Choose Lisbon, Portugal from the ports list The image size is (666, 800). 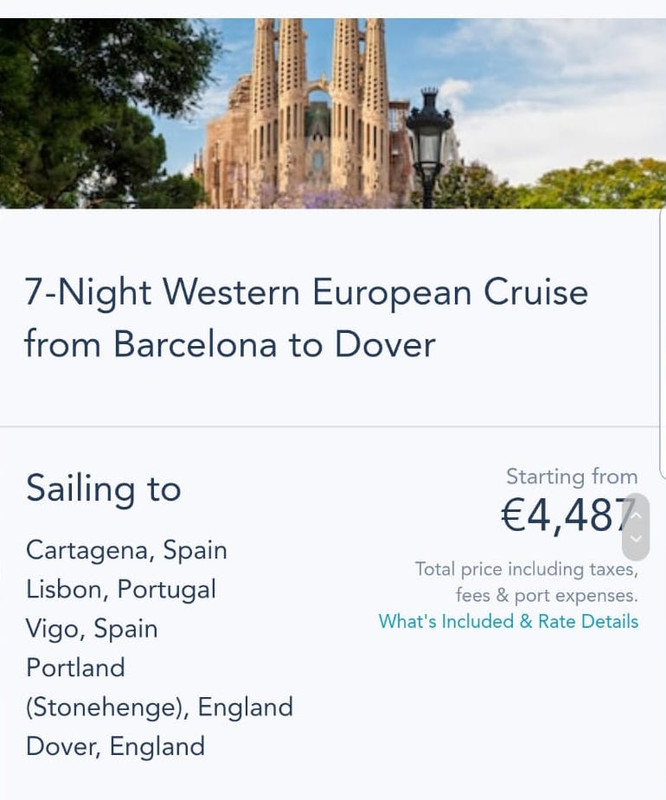(121, 589)
